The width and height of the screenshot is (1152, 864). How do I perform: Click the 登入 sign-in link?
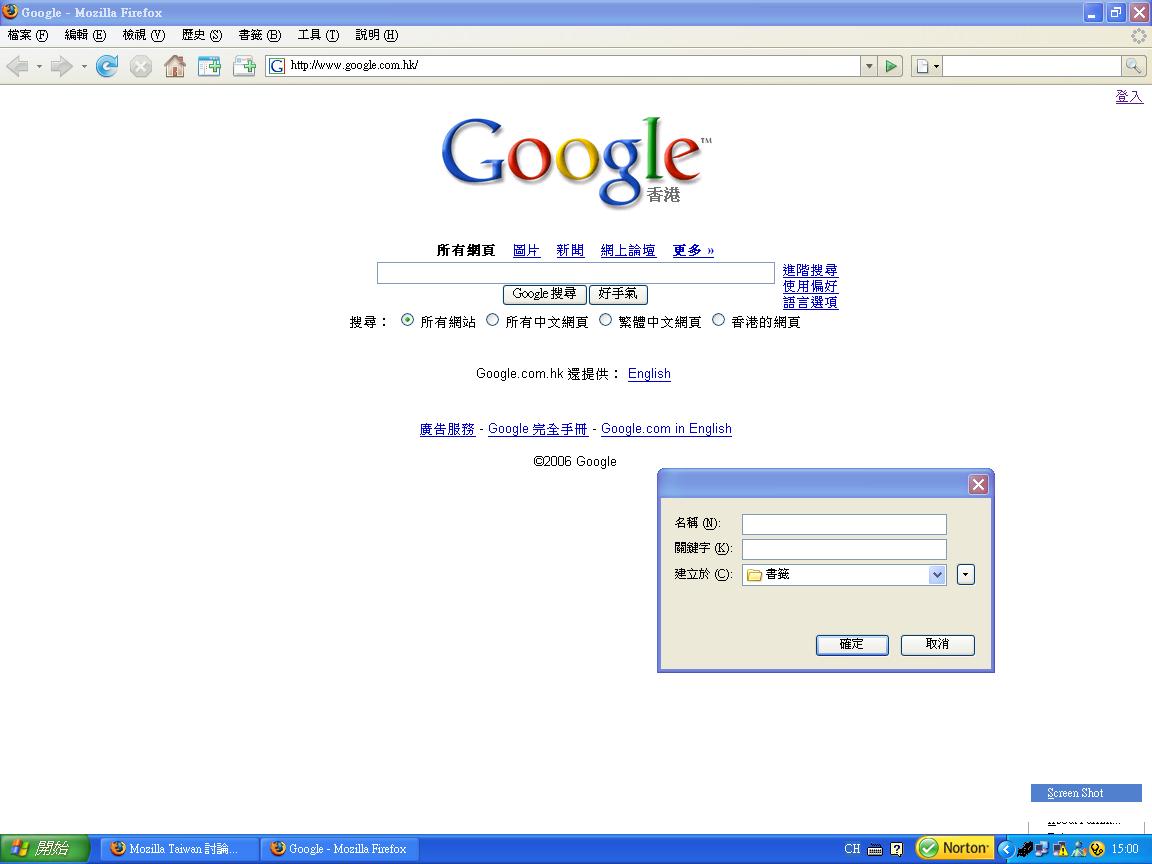[1129, 96]
